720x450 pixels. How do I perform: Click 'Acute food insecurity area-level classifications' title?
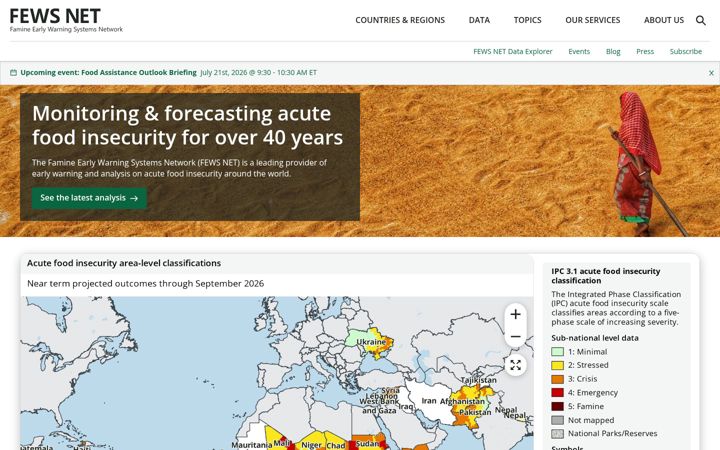tap(124, 263)
